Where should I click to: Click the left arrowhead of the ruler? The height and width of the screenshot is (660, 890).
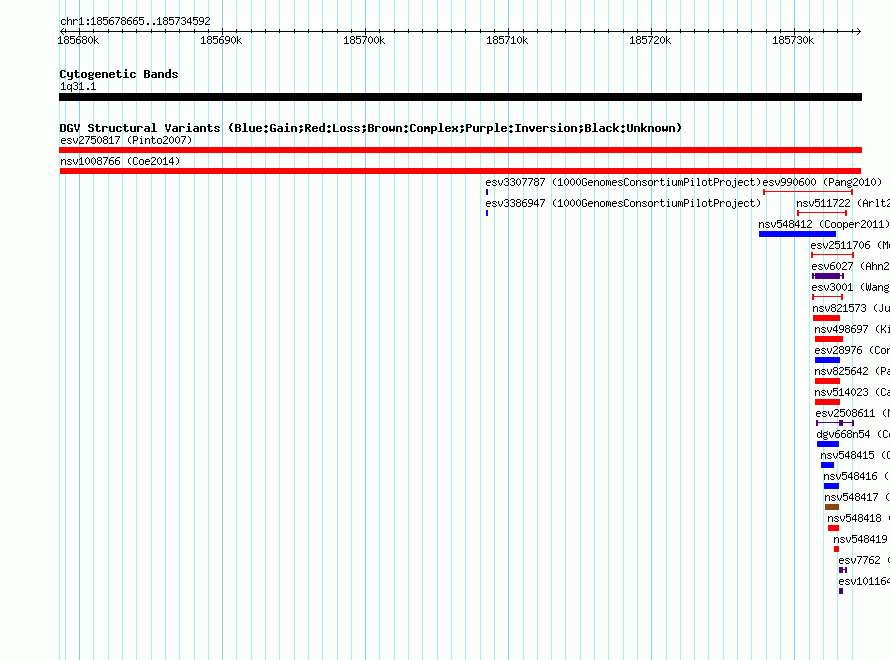[62, 31]
